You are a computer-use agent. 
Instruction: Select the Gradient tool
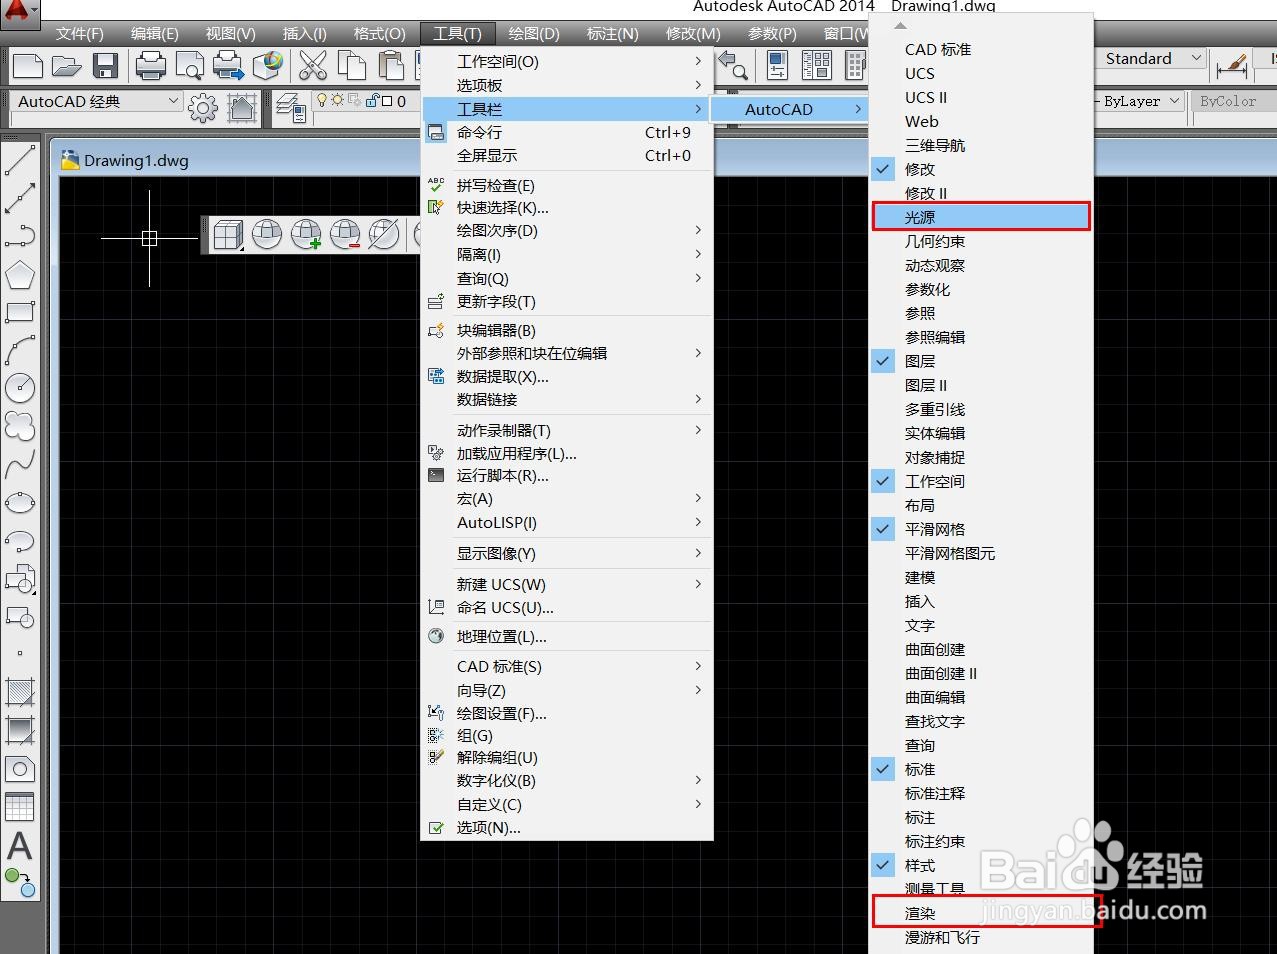click(20, 730)
